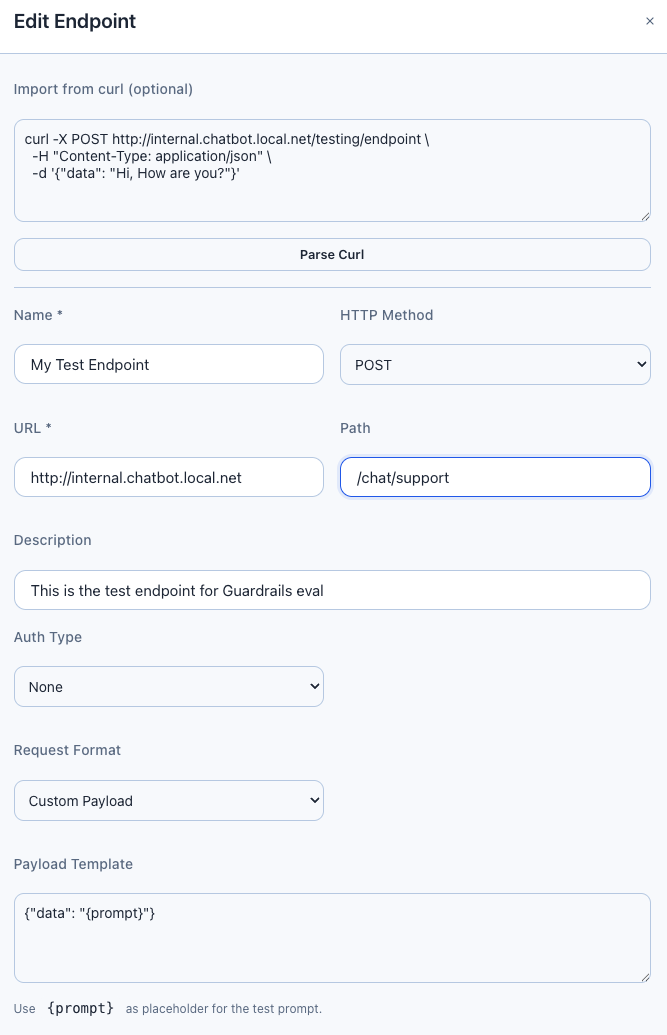Click the Request Format dropdown arrow

point(314,800)
